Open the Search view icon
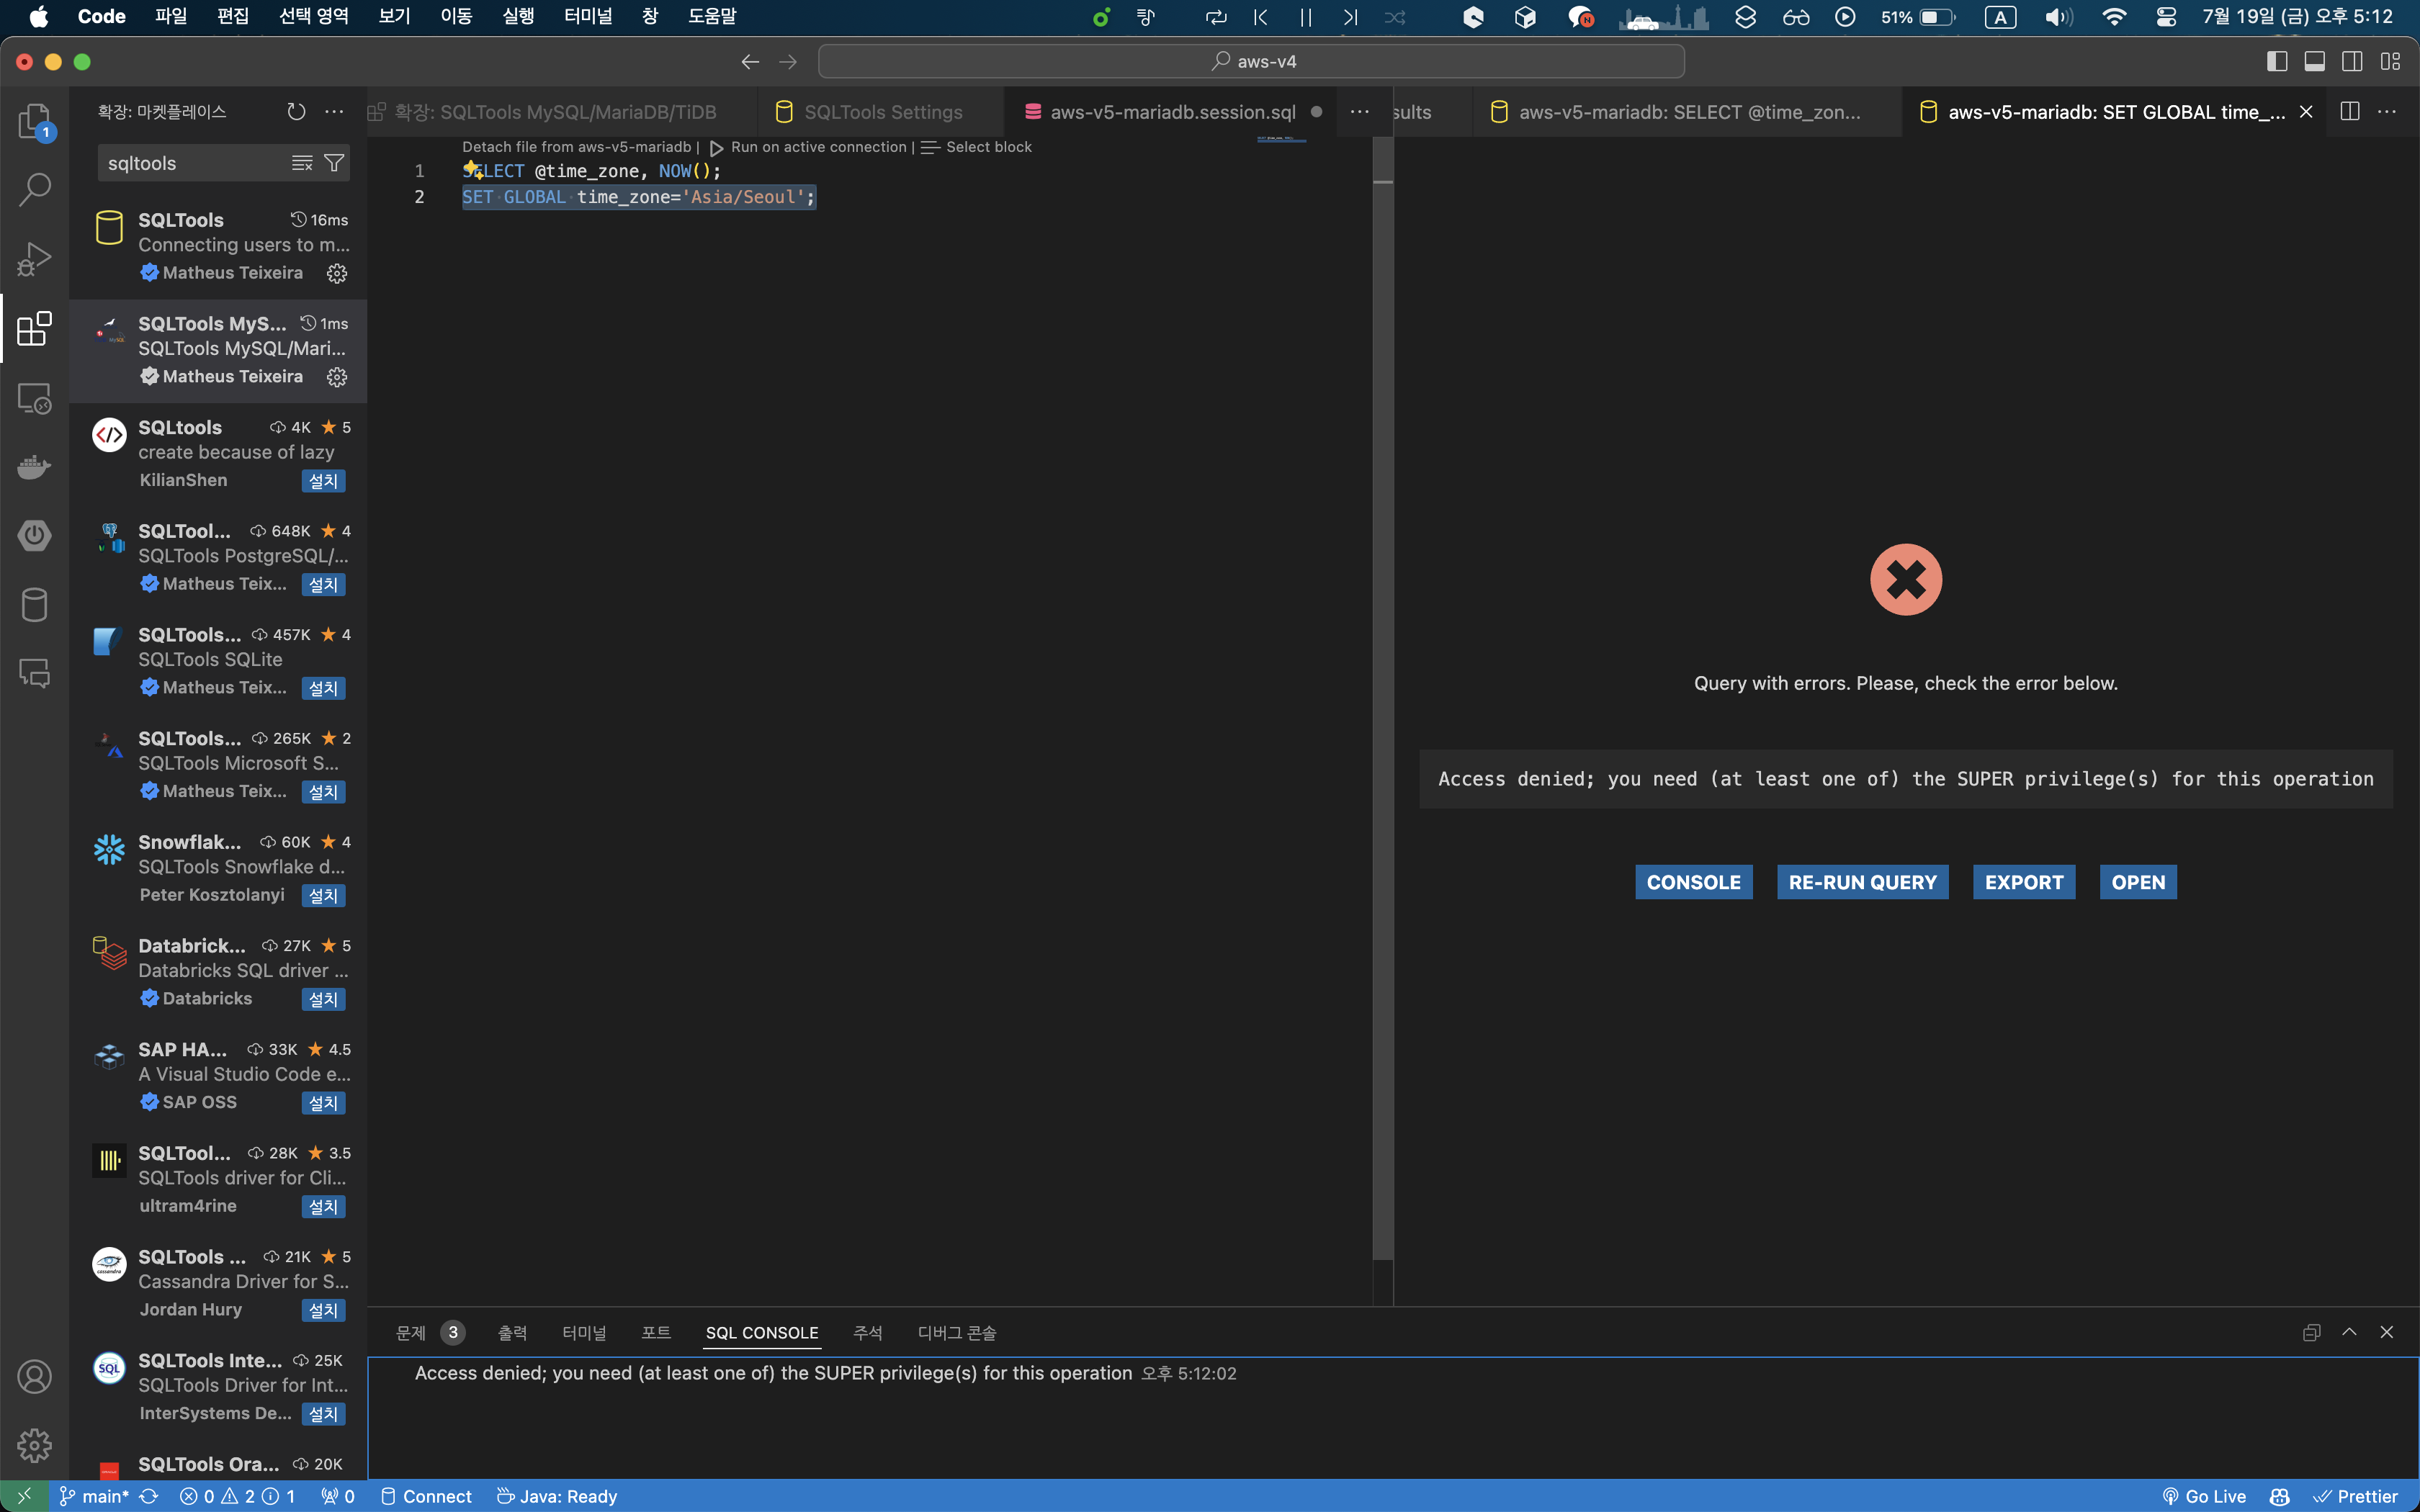The width and height of the screenshot is (2420, 1512). point(34,189)
